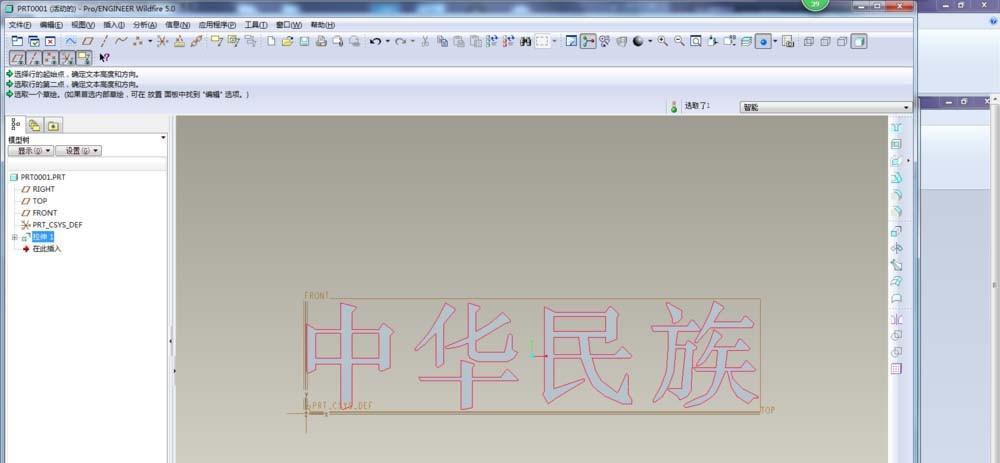Click the Zoom In magnifier
The height and width of the screenshot is (463, 1000).
663,41
